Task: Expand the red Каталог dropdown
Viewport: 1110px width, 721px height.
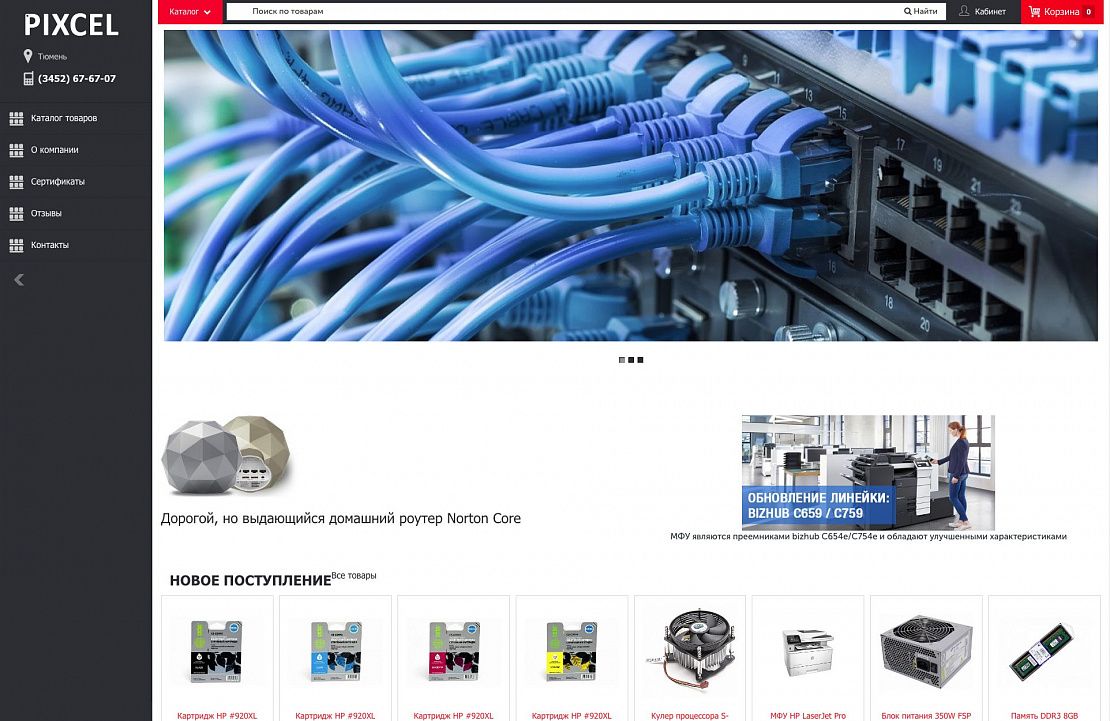Action: click(x=190, y=12)
